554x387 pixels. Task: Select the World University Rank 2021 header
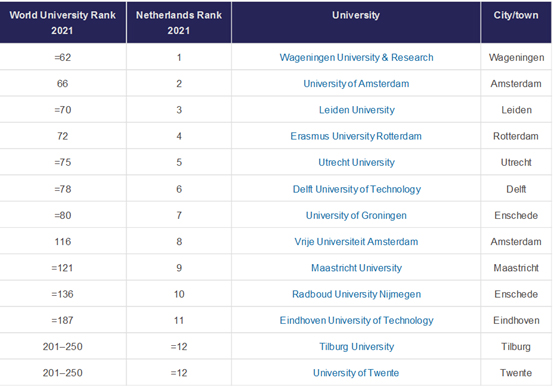point(63,22)
